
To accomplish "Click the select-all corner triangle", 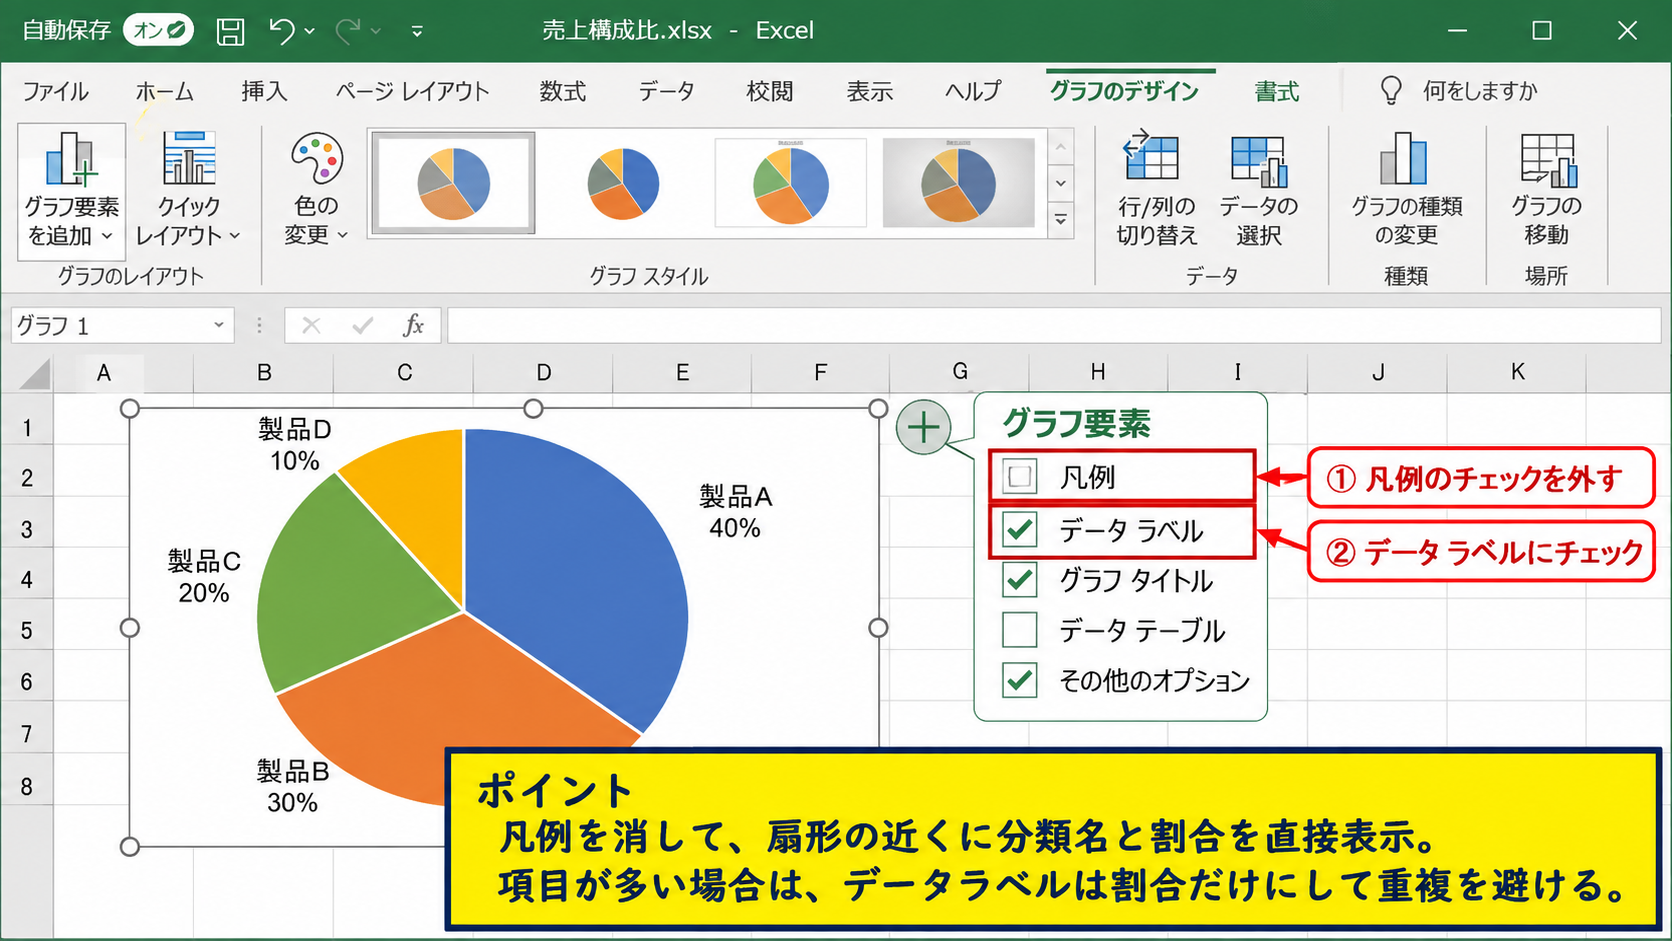I will 35,374.
